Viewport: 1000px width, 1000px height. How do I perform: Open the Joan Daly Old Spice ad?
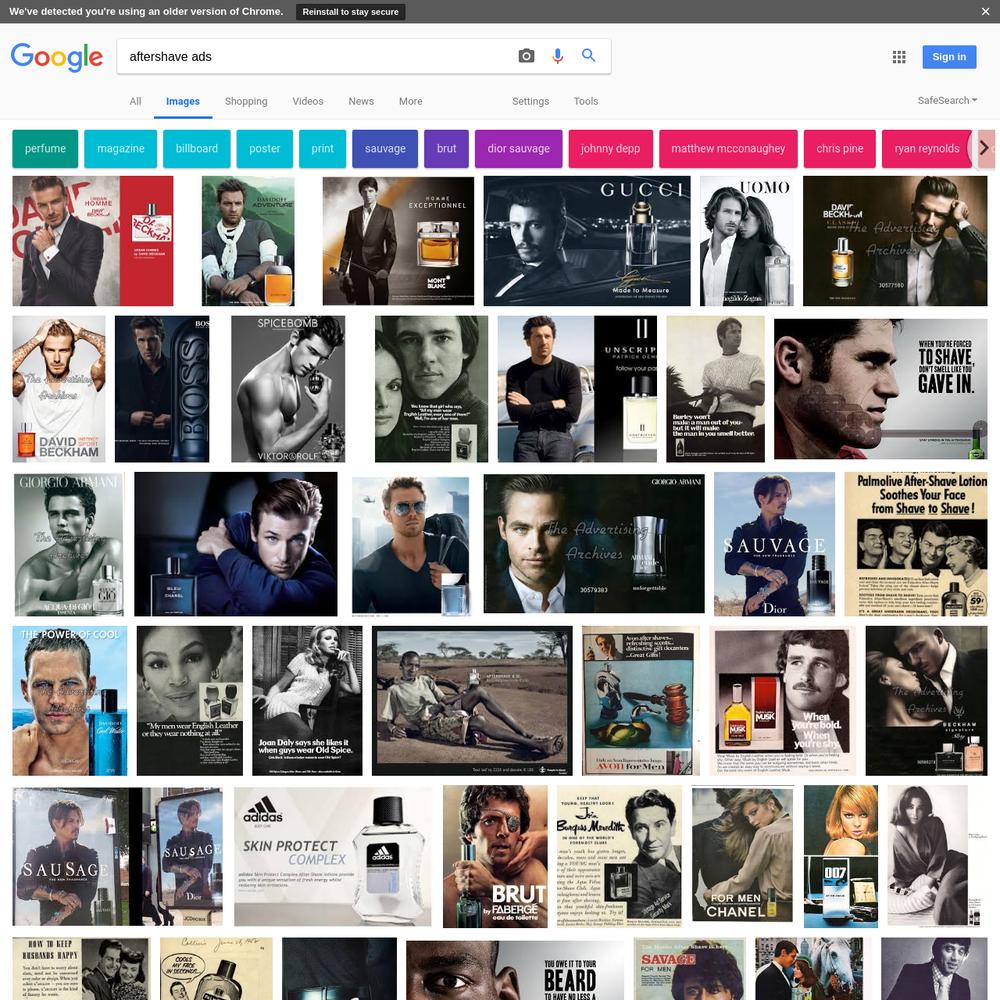coord(307,700)
